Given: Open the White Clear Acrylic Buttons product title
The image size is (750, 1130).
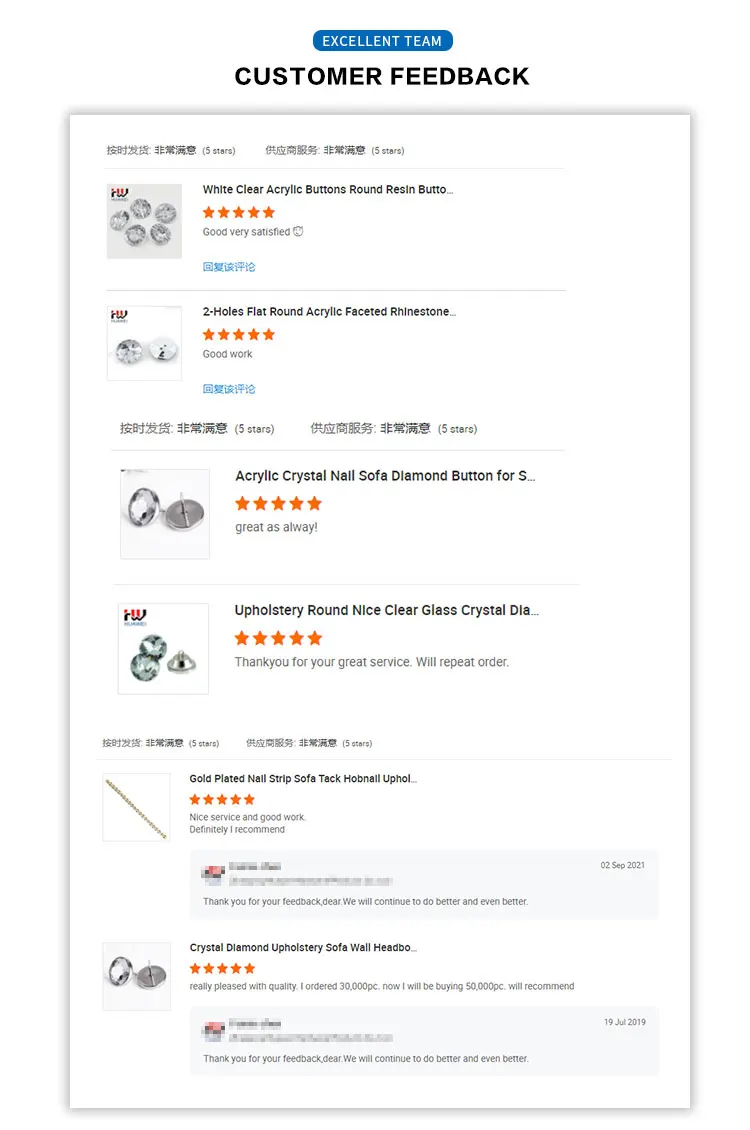Looking at the screenshot, I should point(328,190).
